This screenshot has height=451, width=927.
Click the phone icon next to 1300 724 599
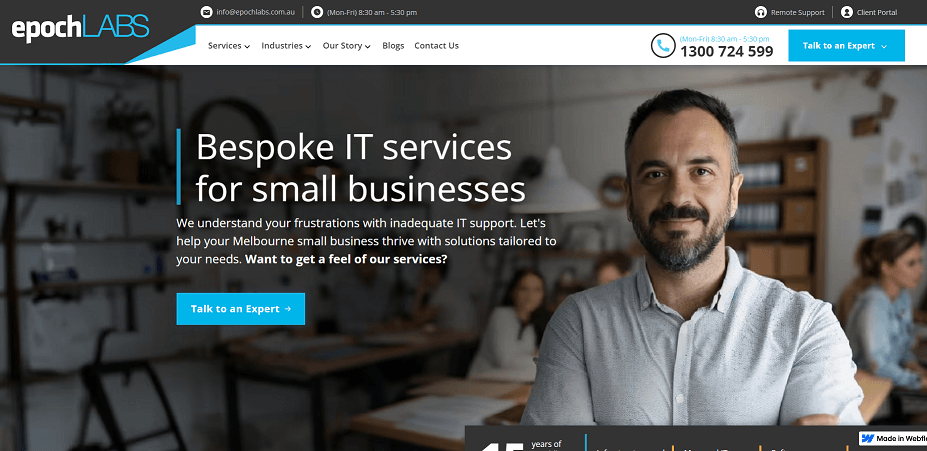pos(663,46)
